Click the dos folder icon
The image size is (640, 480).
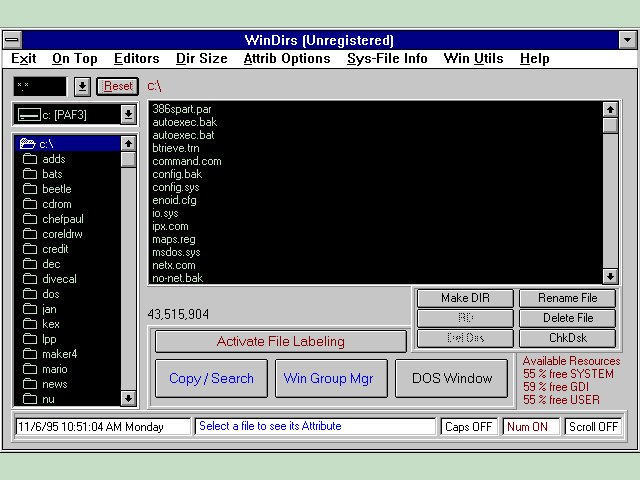click(30, 294)
